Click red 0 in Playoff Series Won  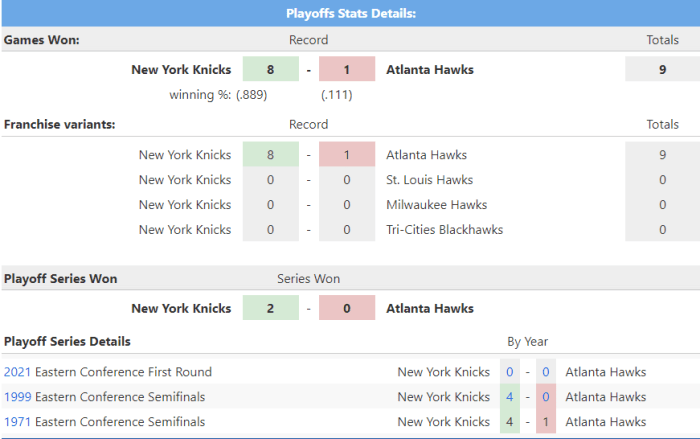[x=347, y=309]
